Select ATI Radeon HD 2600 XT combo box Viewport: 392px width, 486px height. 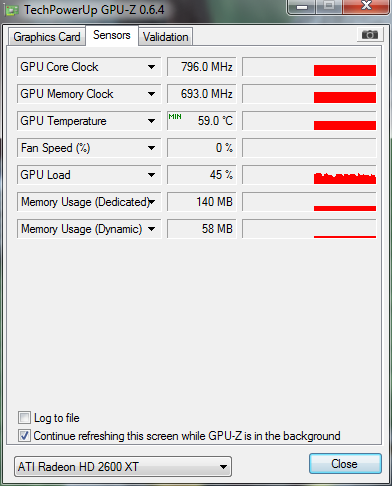[123, 467]
